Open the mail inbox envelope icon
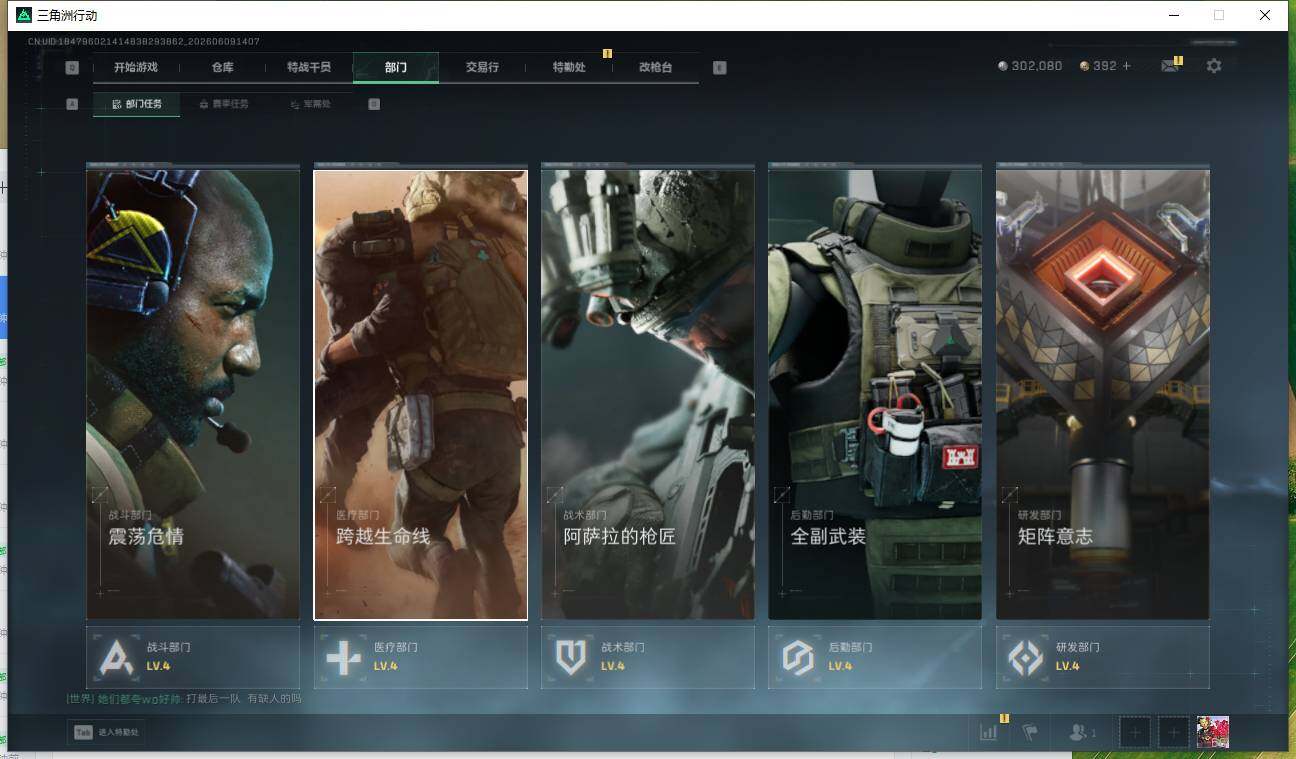Screen dimensions: 1296x759 (1169, 66)
